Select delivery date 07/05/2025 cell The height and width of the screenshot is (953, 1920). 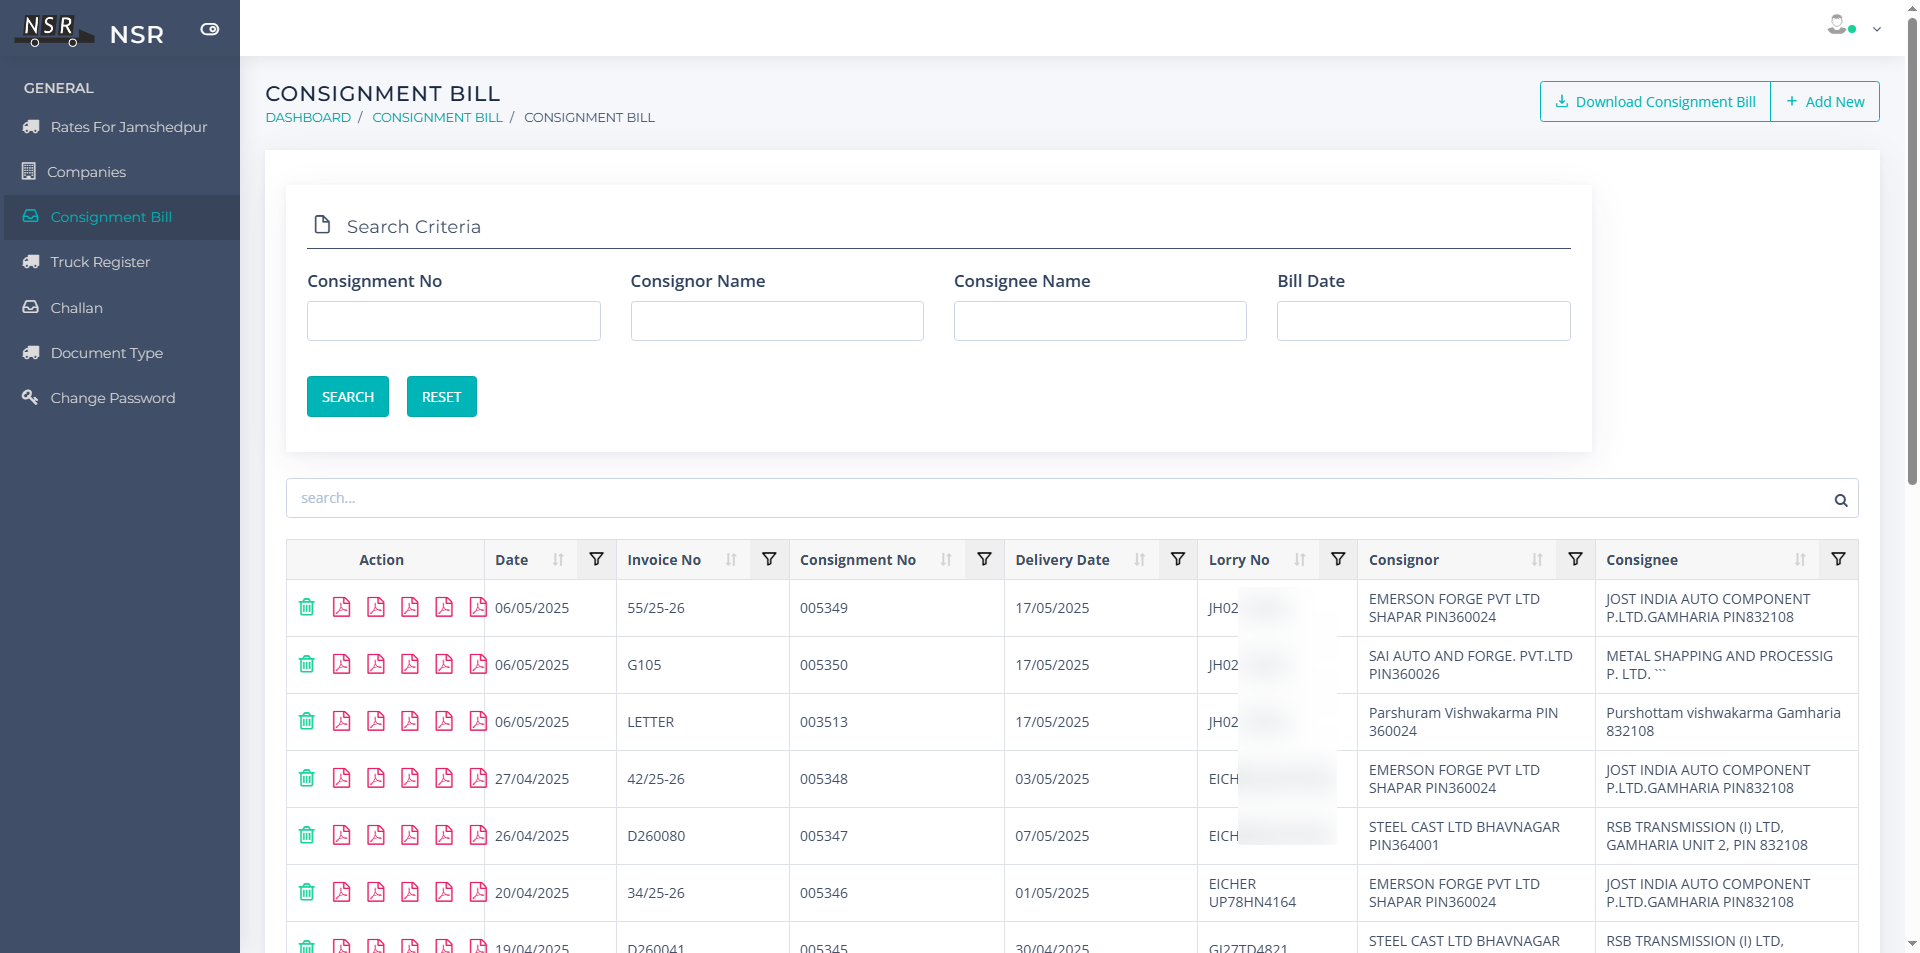pos(1100,836)
